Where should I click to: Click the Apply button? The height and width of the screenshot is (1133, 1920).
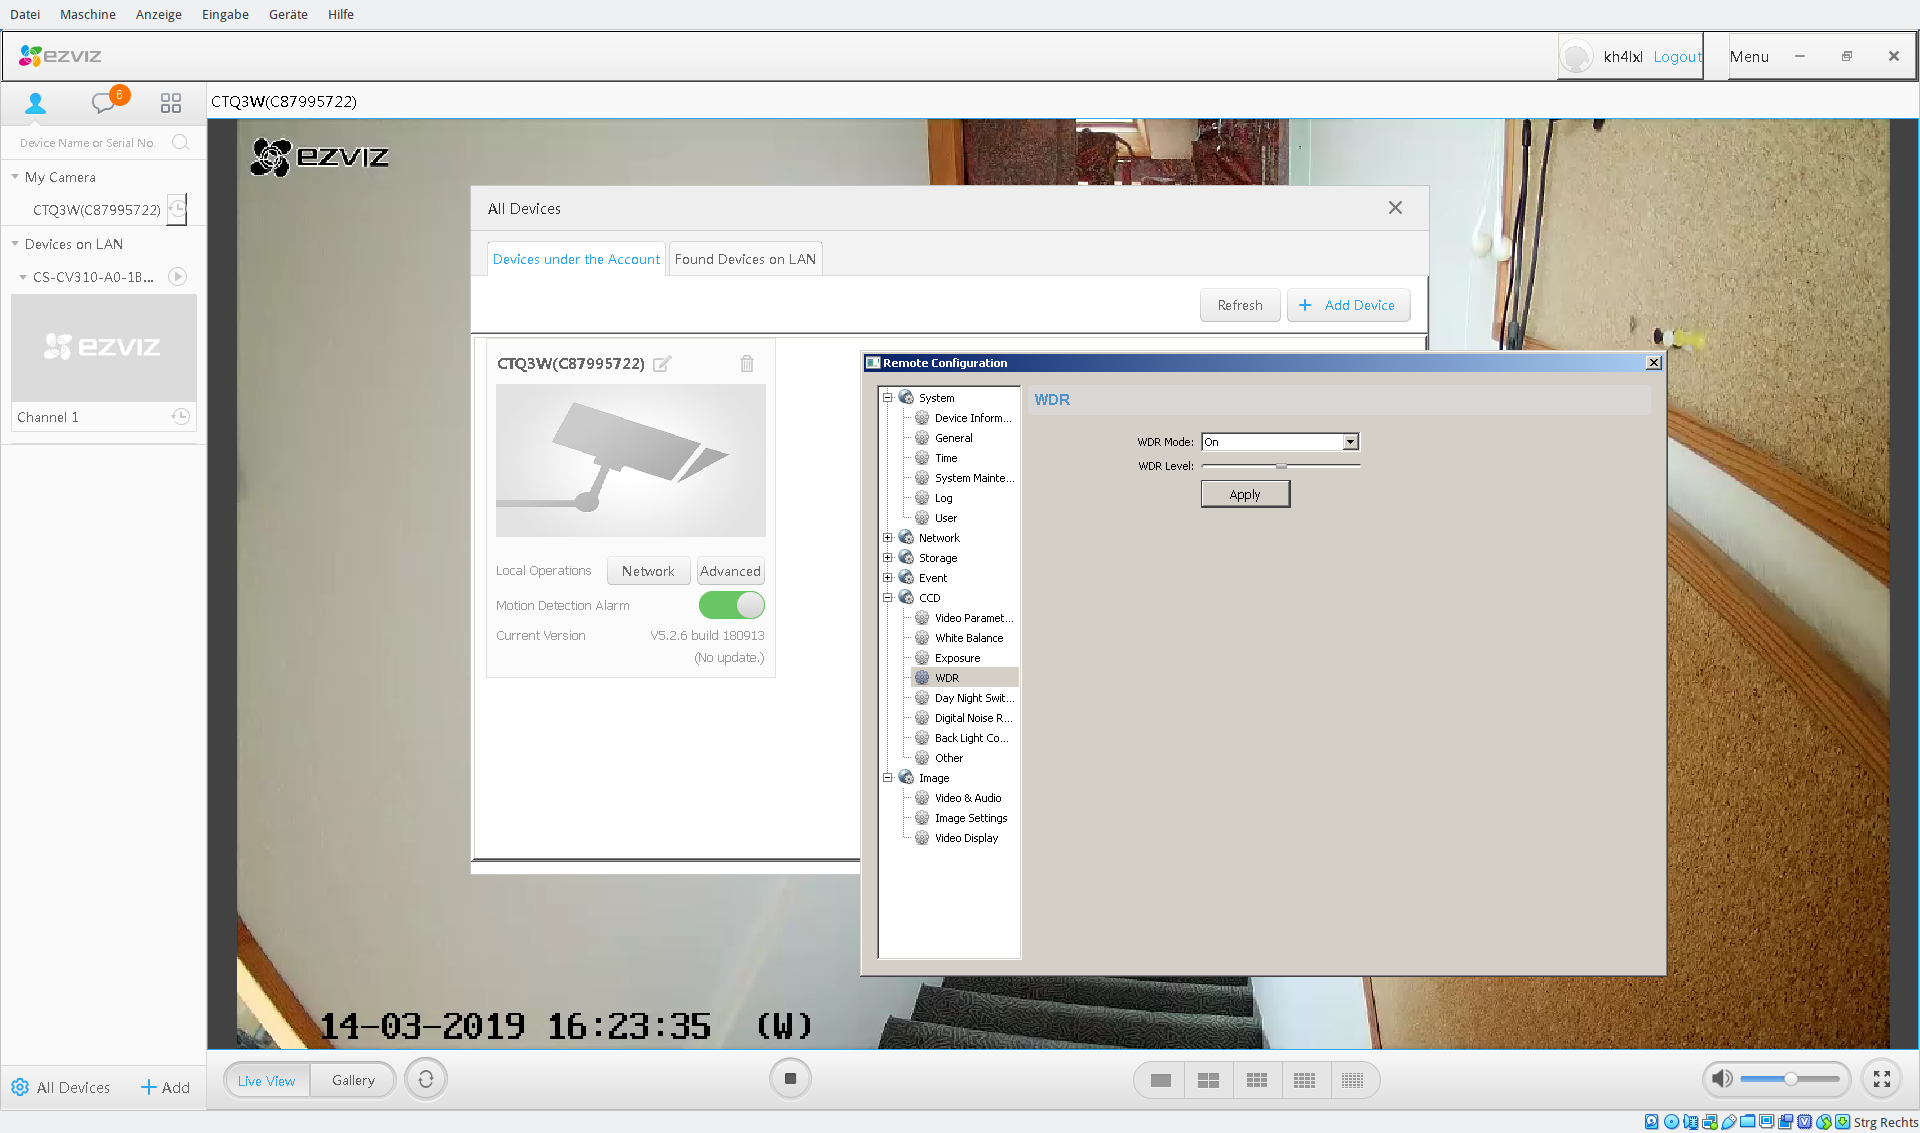[x=1245, y=495]
